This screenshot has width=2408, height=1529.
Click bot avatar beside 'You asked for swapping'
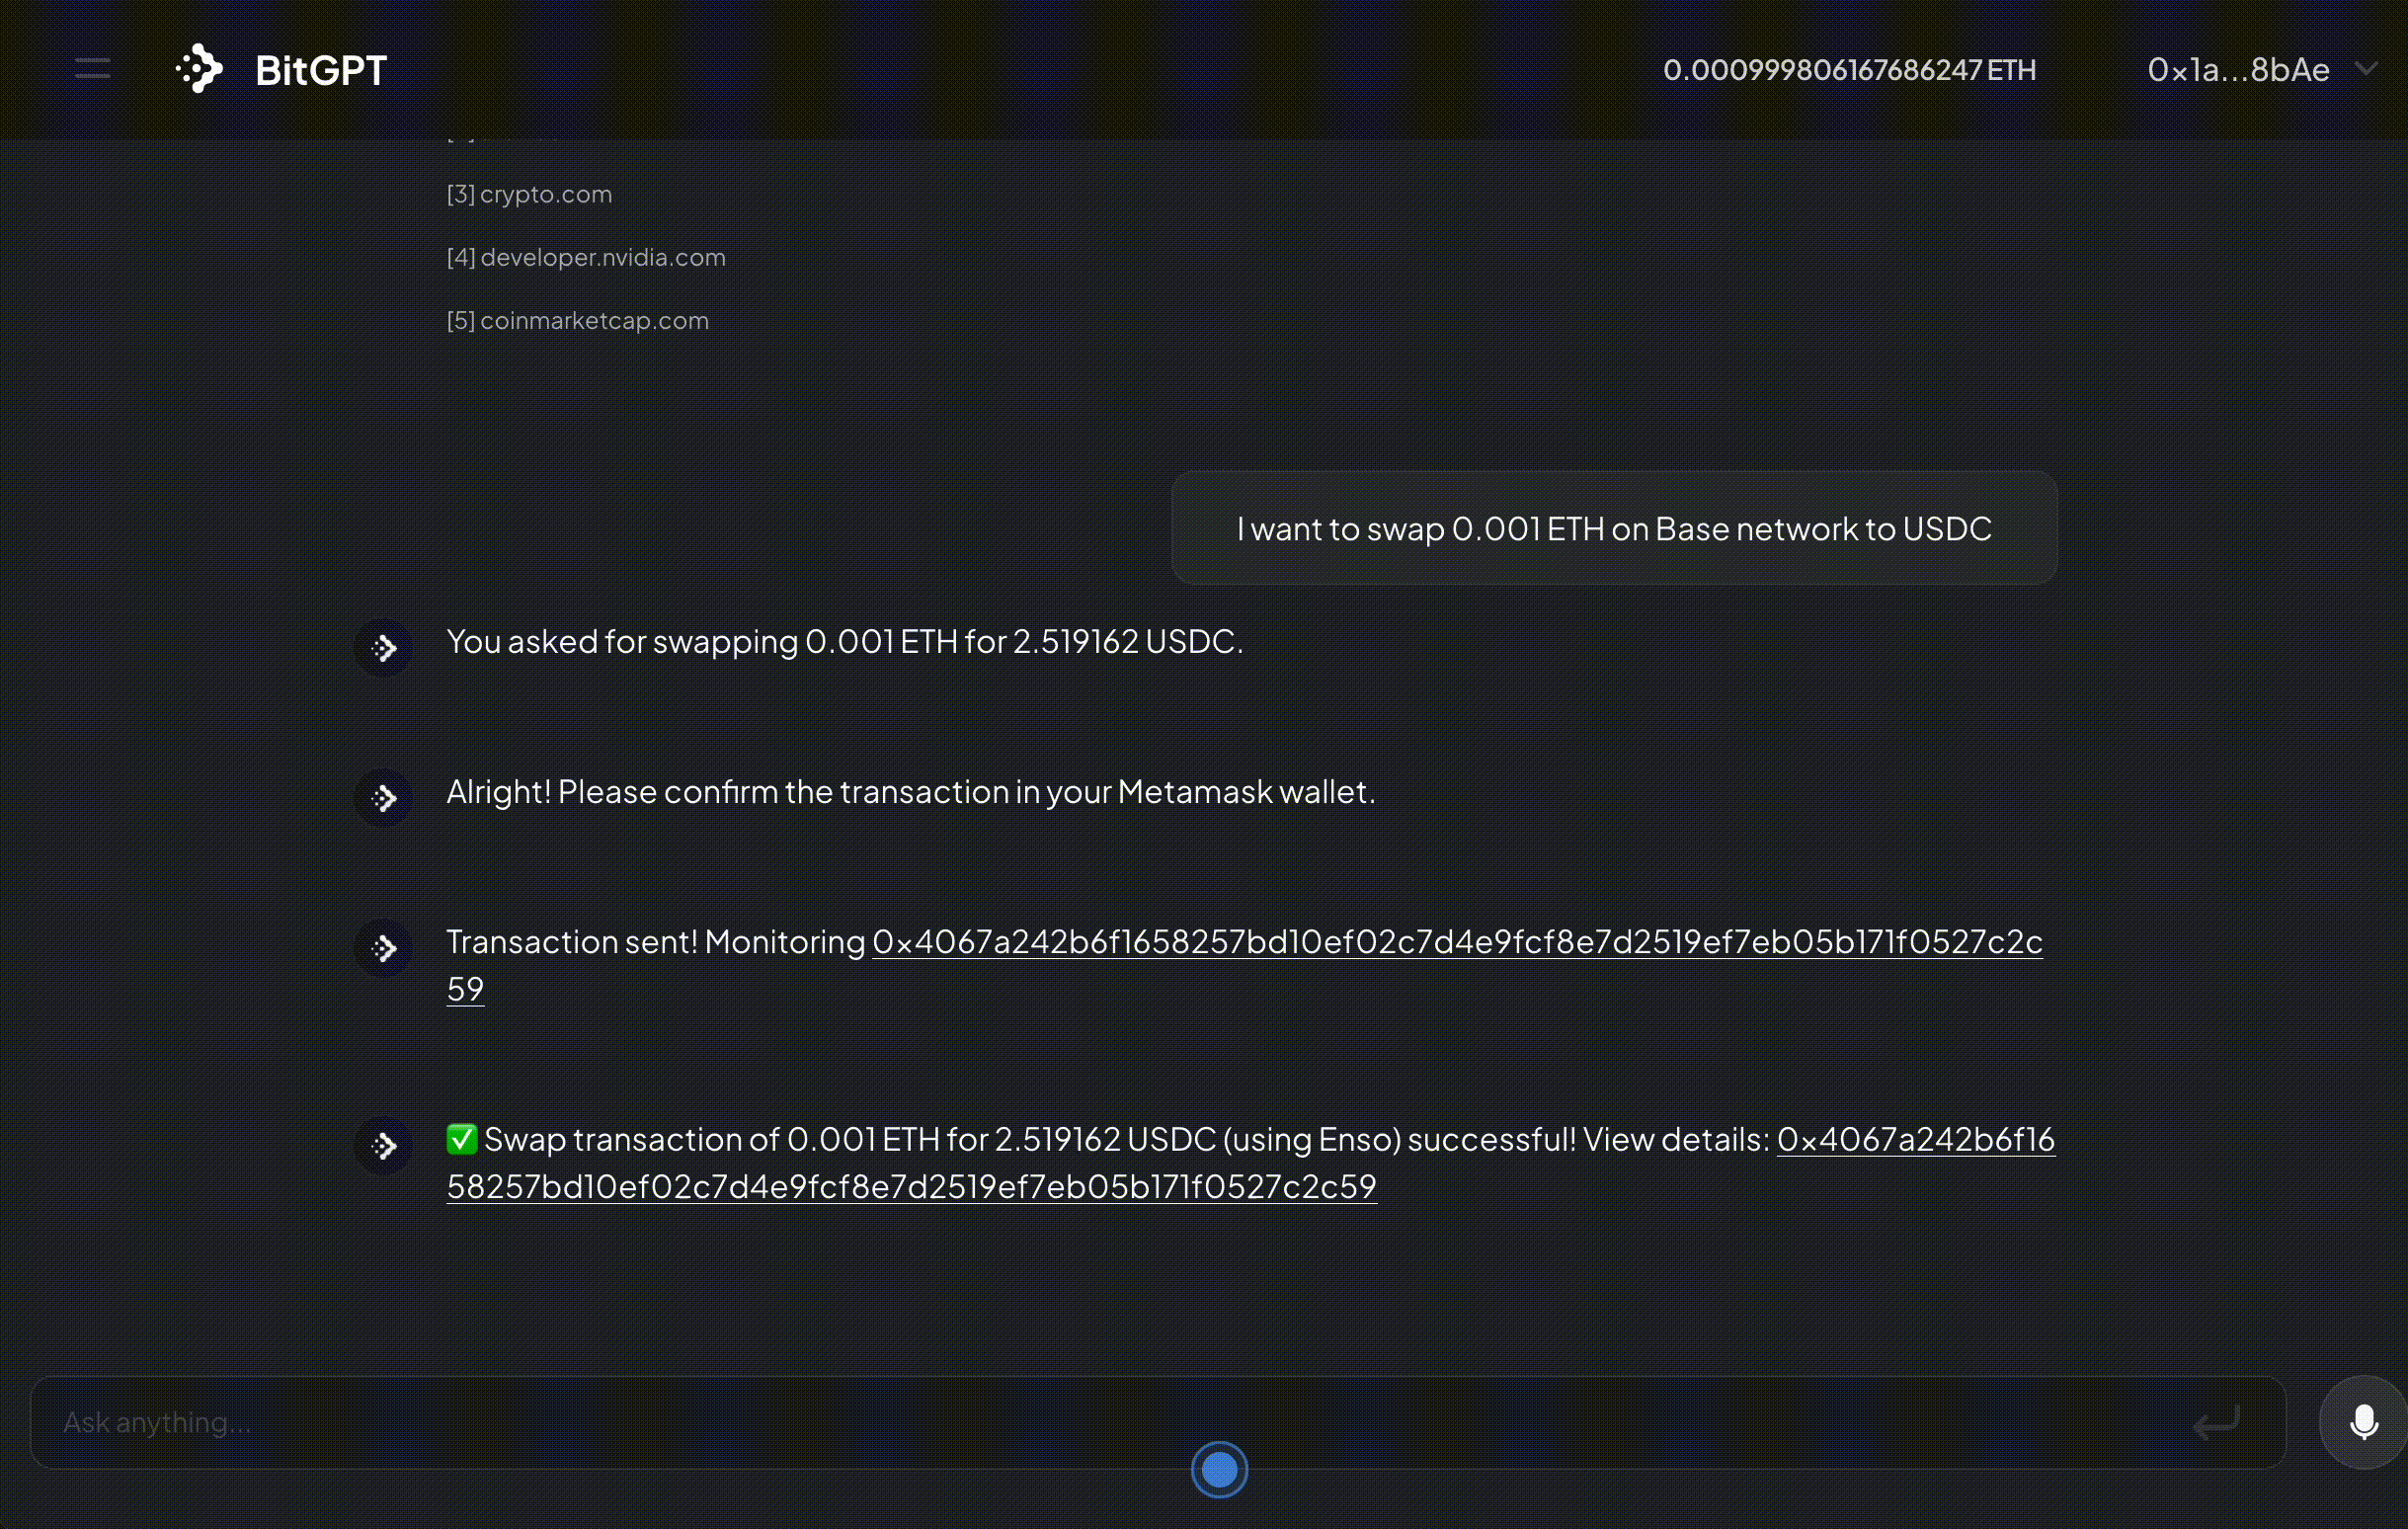click(x=383, y=648)
